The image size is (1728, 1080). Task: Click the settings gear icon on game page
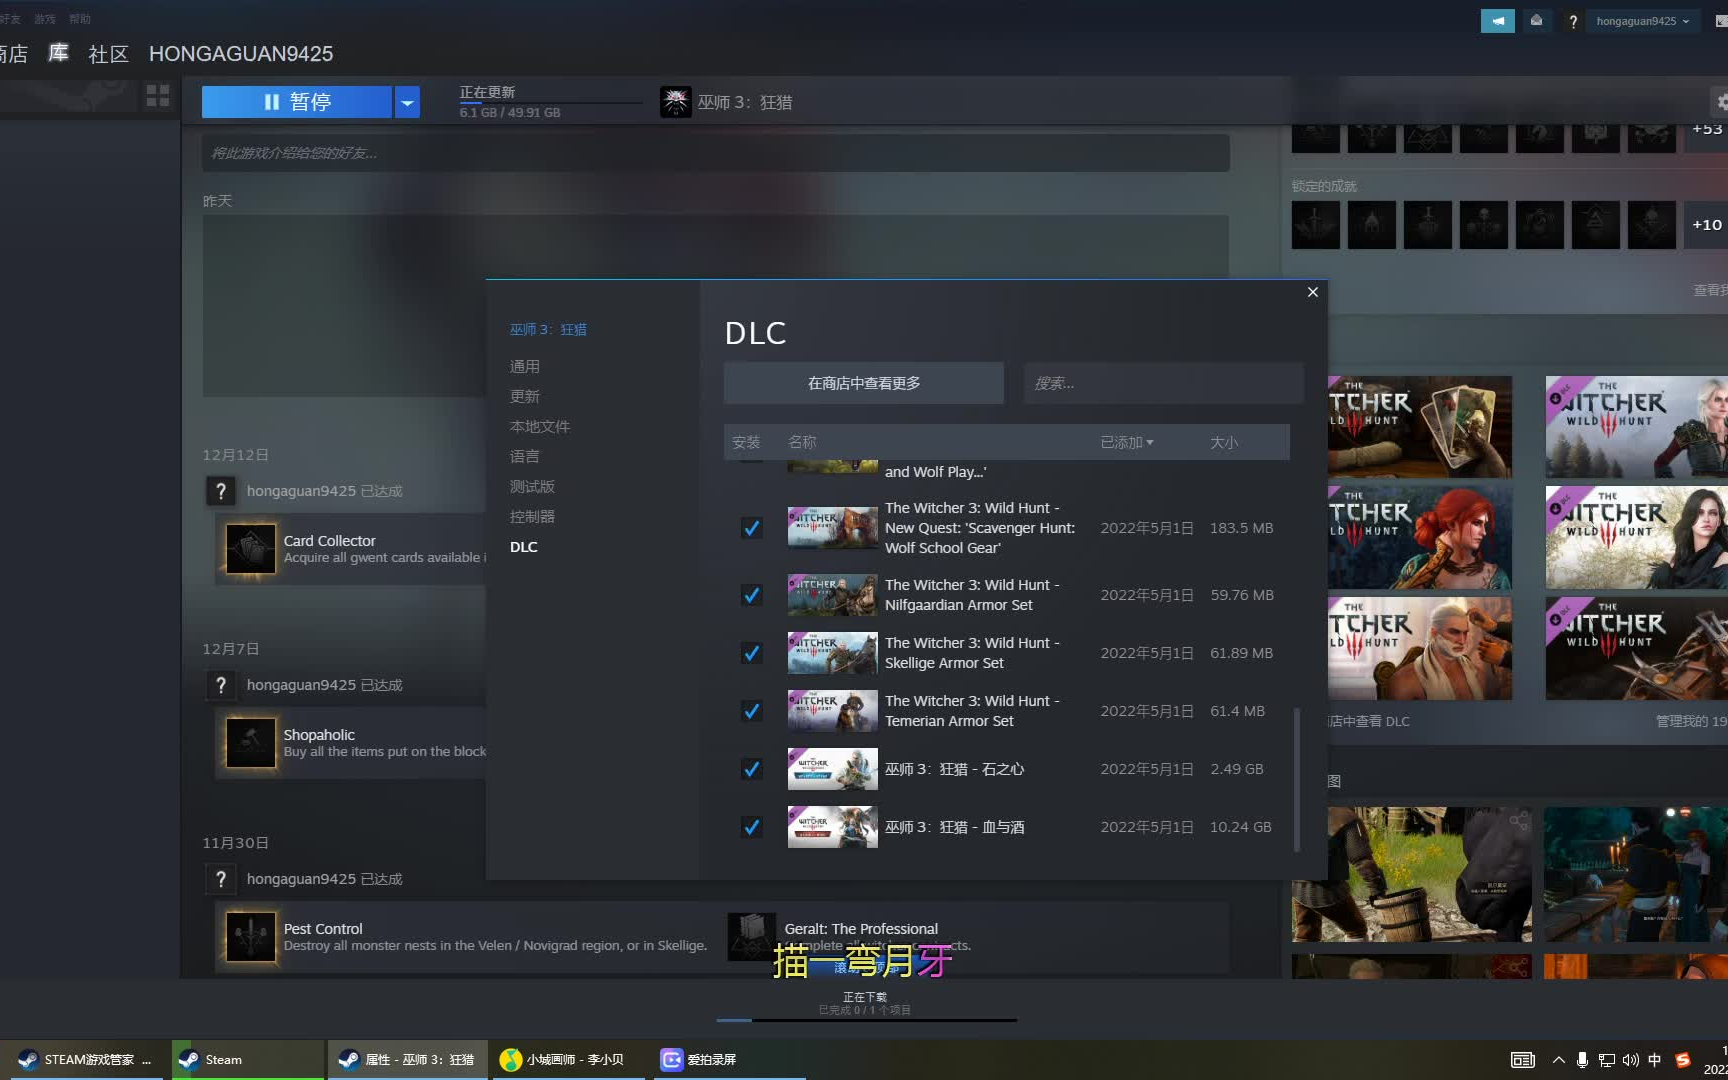[1720, 102]
